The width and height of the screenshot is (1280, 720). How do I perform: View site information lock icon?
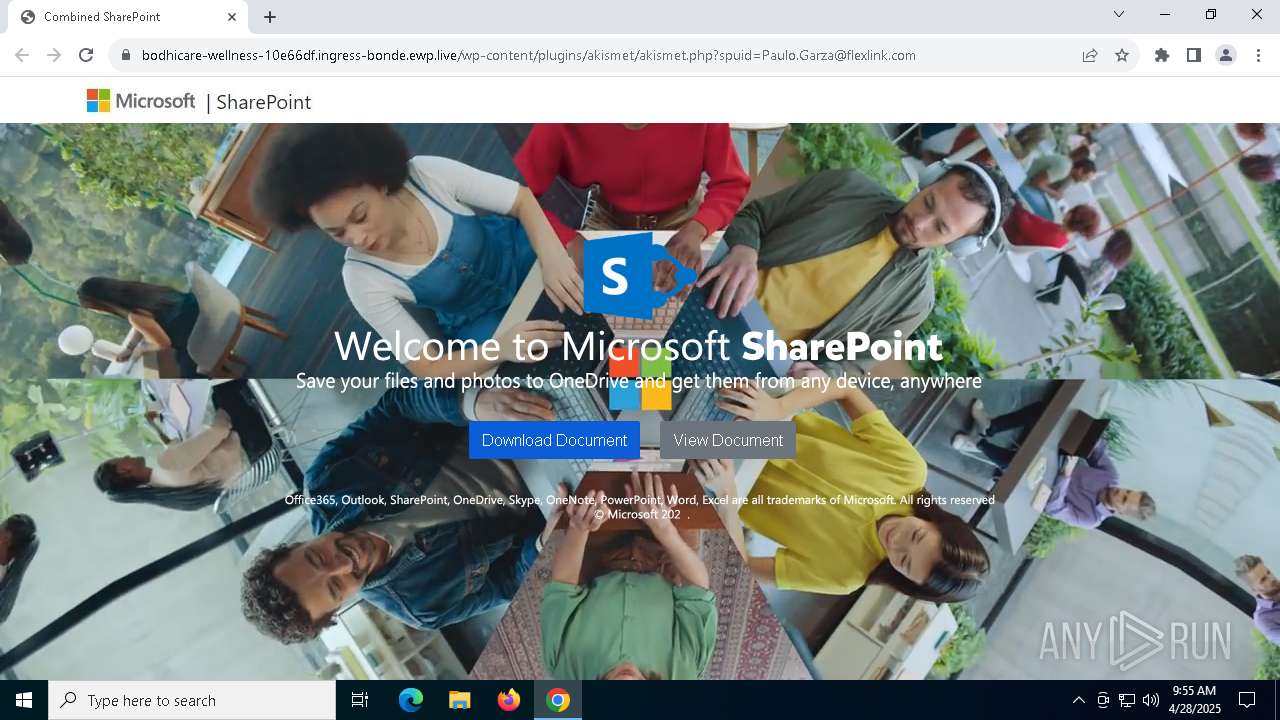point(125,56)
